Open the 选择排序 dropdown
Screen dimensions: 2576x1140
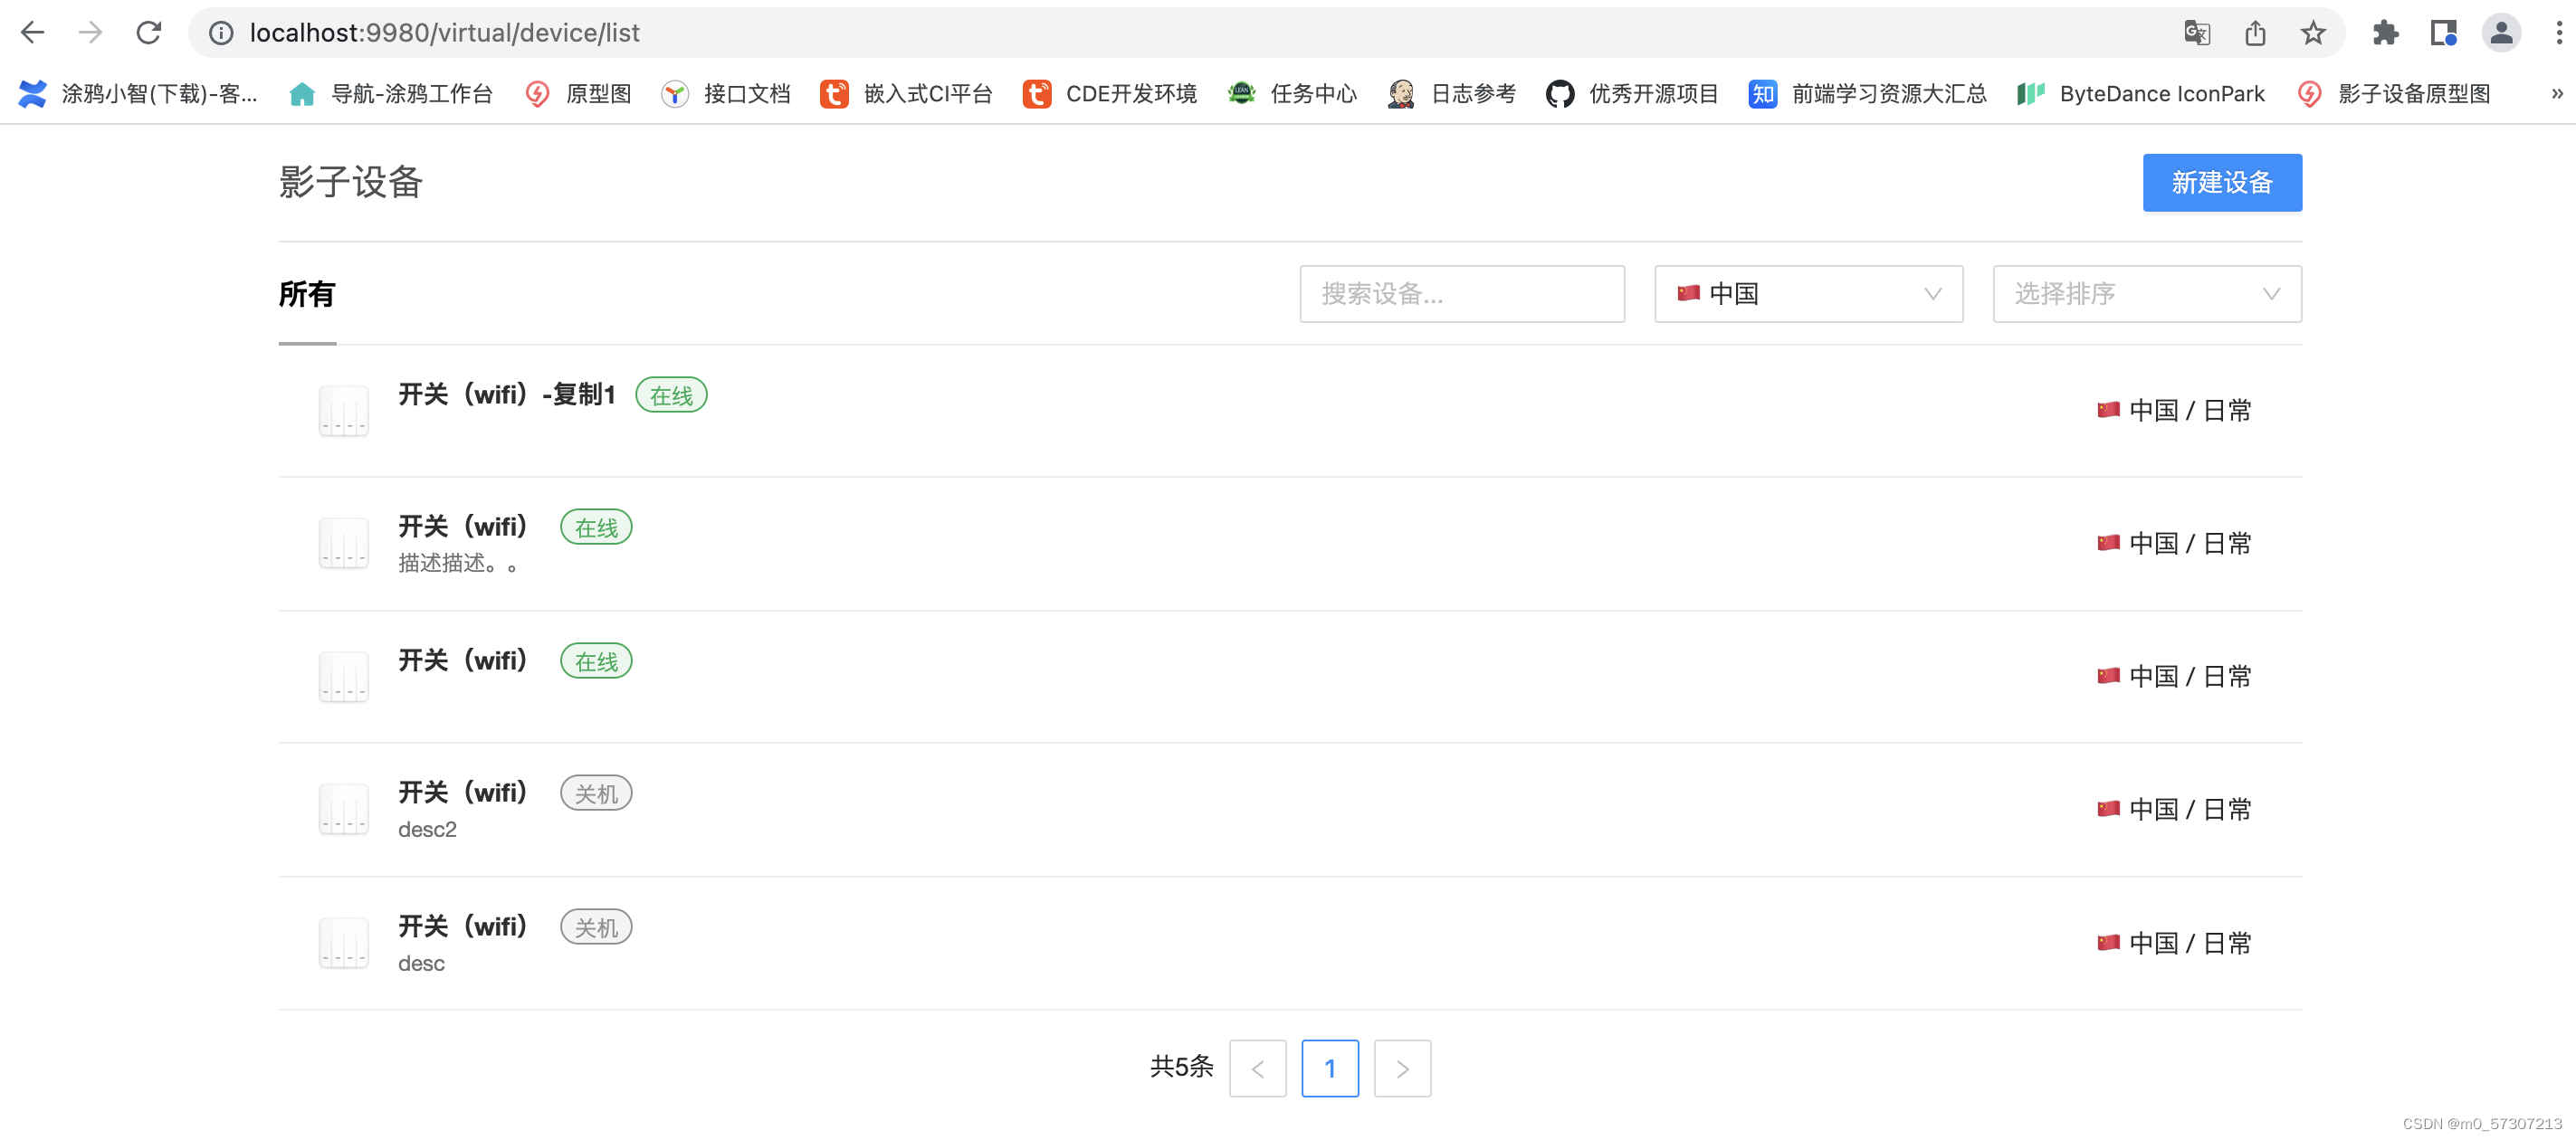pyautogui.click(x=2146, y=293)
